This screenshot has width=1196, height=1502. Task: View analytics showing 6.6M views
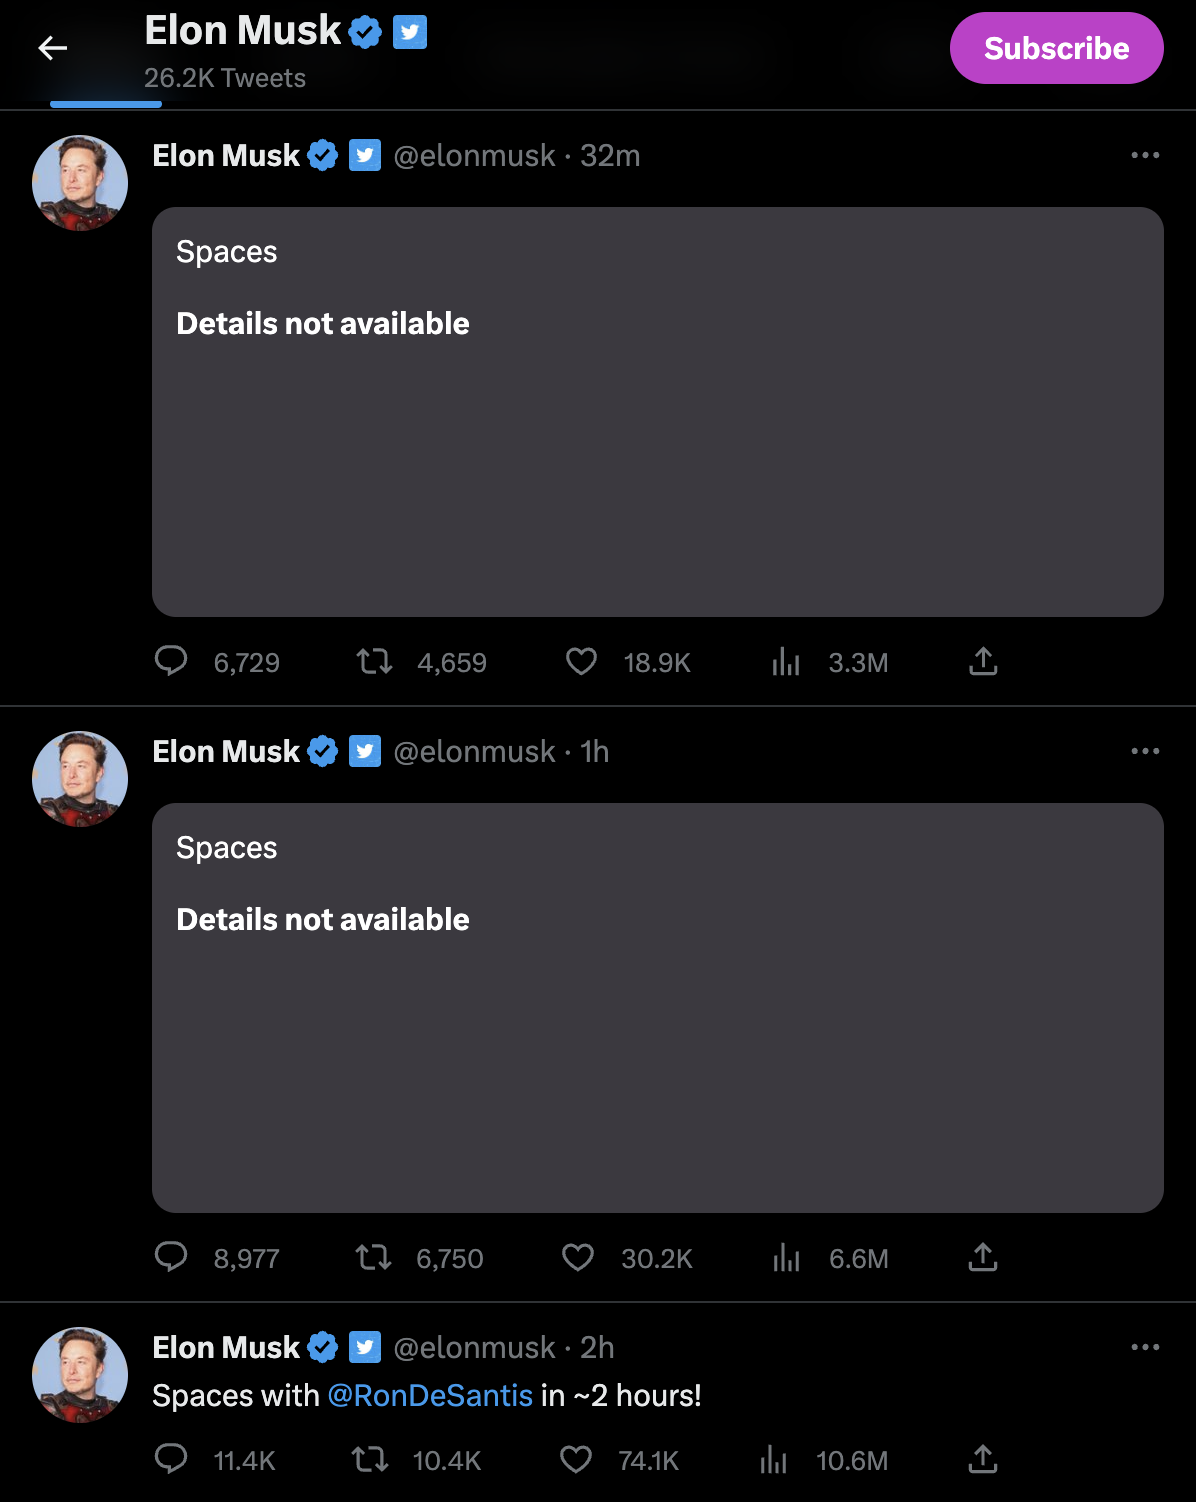point(786,1257)
